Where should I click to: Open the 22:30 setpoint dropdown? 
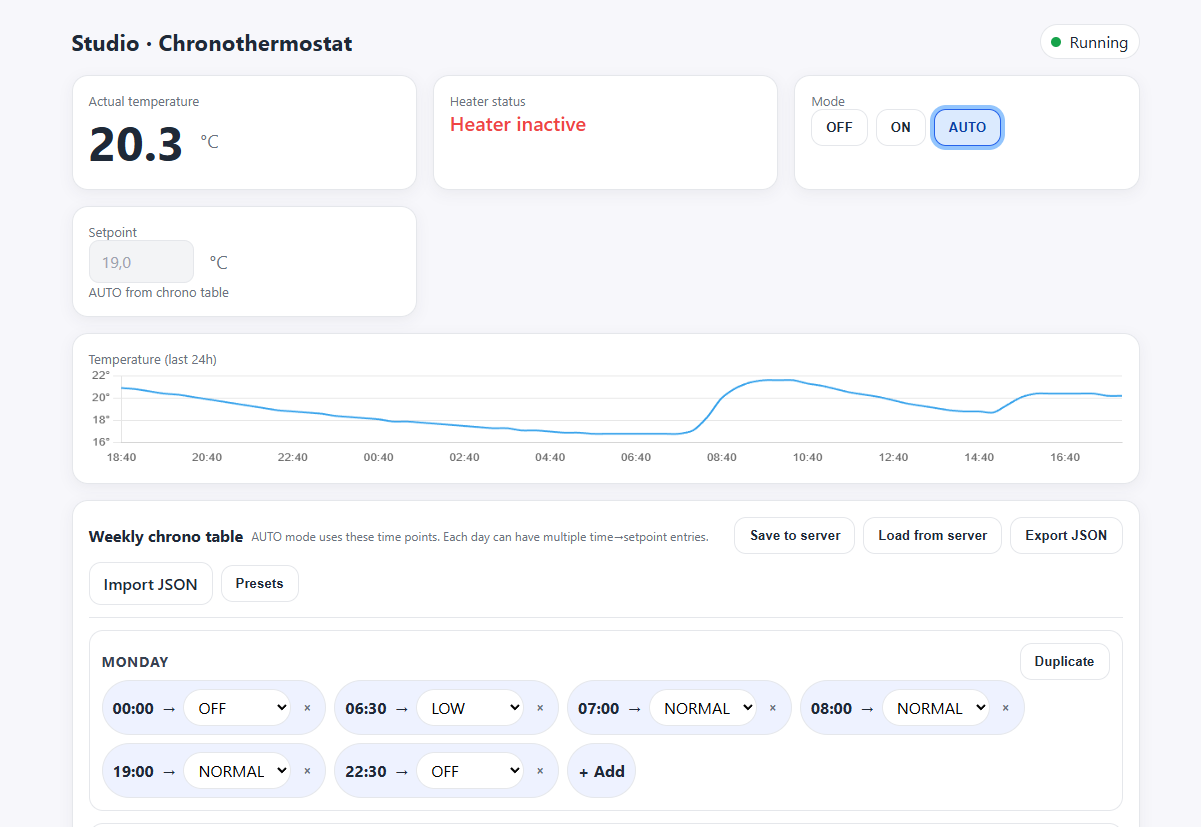[469, 771]
